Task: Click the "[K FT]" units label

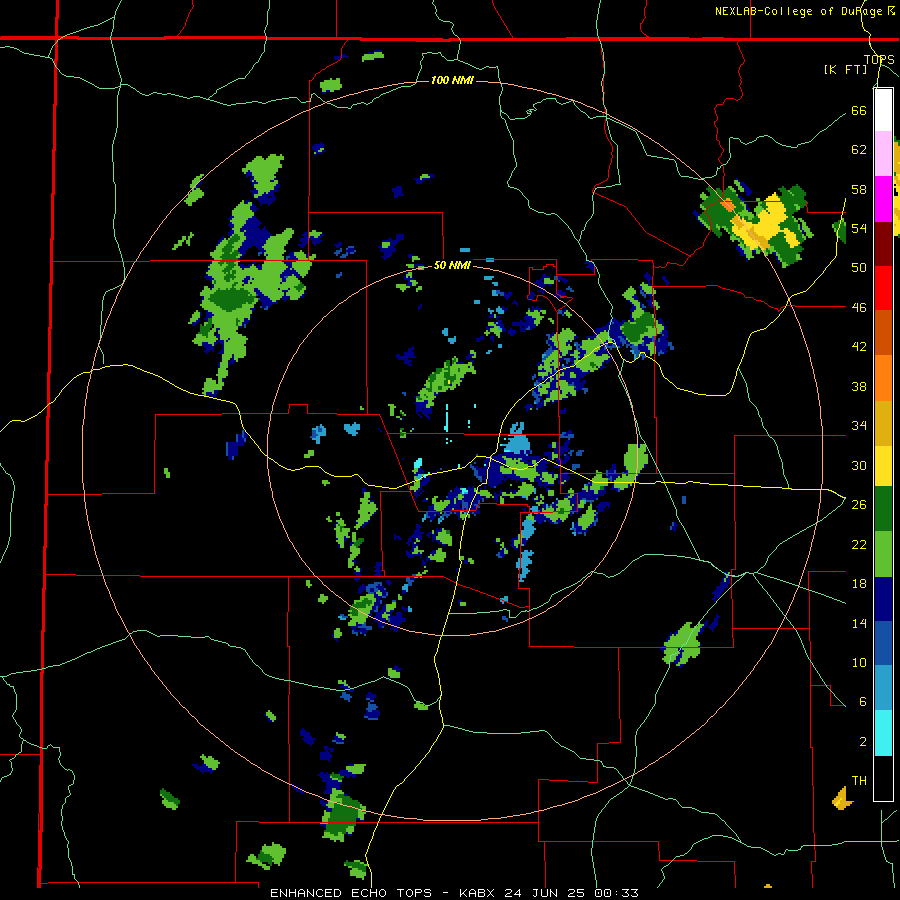Action: tap(845, 70)
